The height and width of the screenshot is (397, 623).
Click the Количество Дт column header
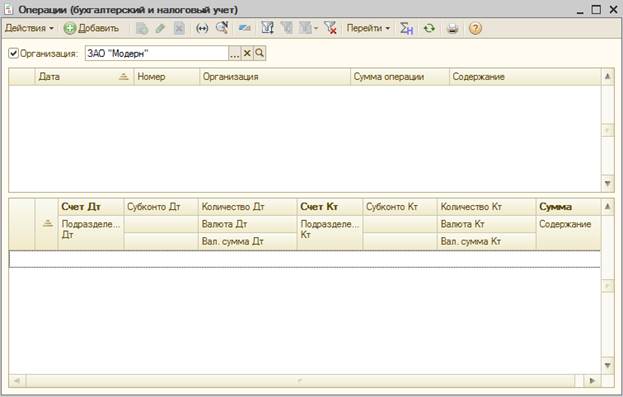coord(248,207)
